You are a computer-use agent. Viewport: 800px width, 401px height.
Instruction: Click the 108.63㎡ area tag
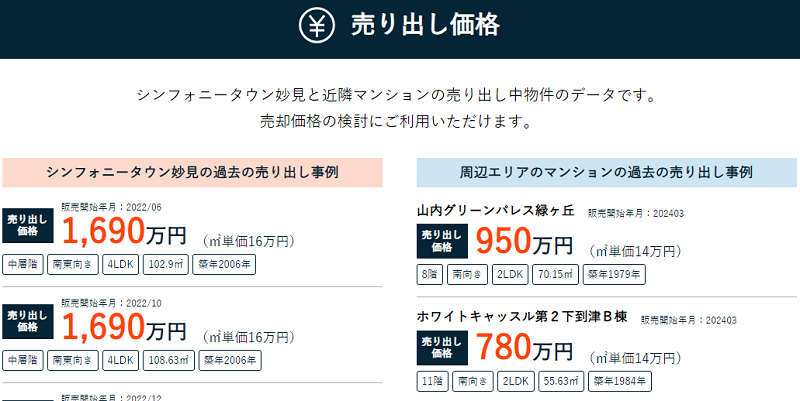click(168, 361)
